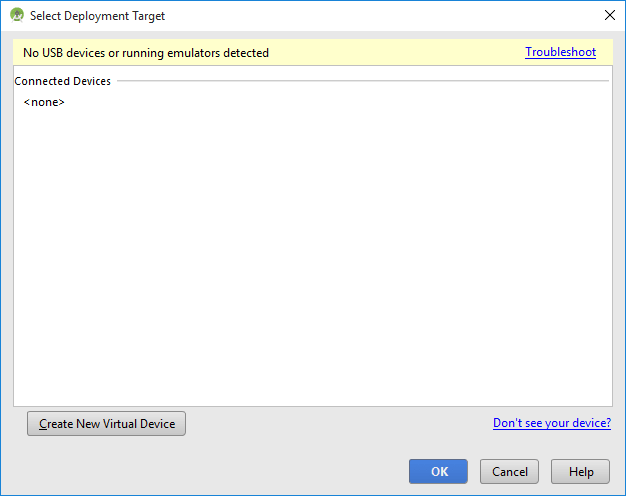Viewport: 626px width, 496px height.
Task: Open the Troubleshoot link
Action: pos(560,52)
